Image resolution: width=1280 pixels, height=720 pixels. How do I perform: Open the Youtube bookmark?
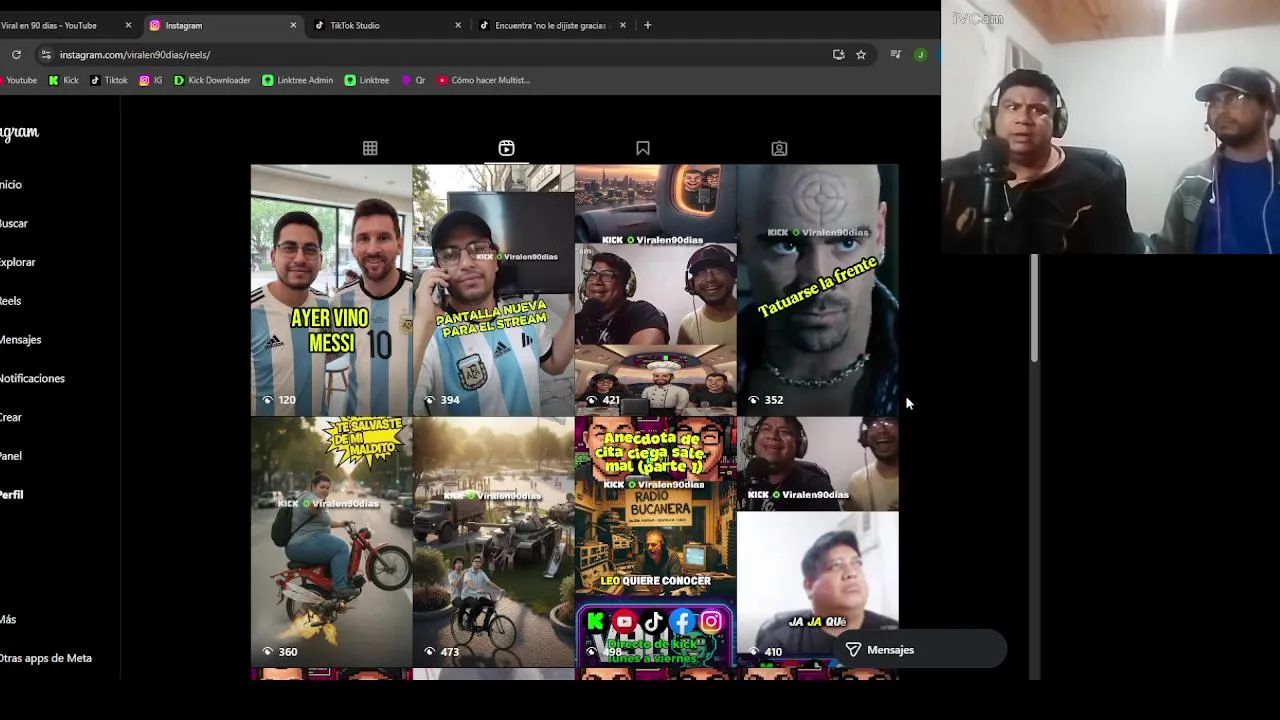[x=19, y=80]
